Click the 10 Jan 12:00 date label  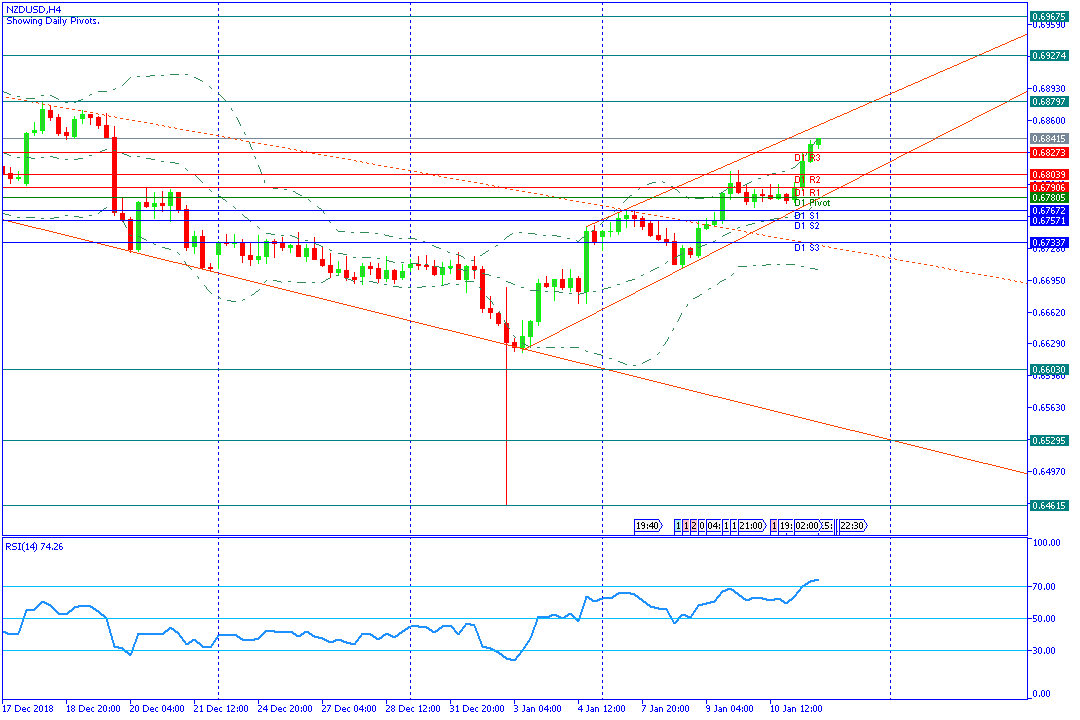796,708
